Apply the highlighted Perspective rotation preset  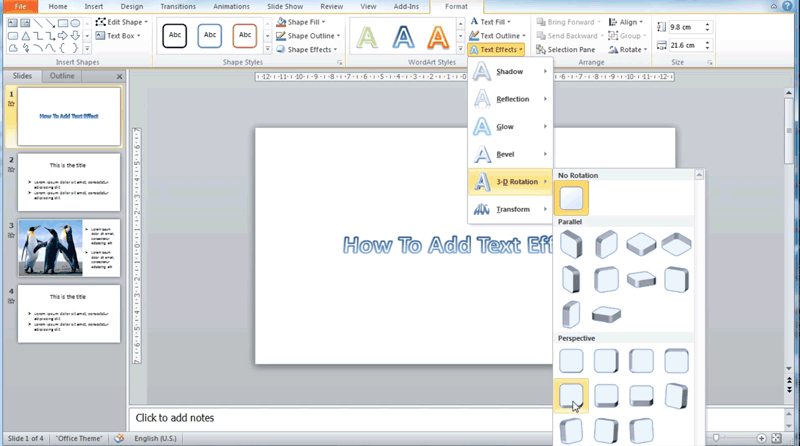click(572, 396)
